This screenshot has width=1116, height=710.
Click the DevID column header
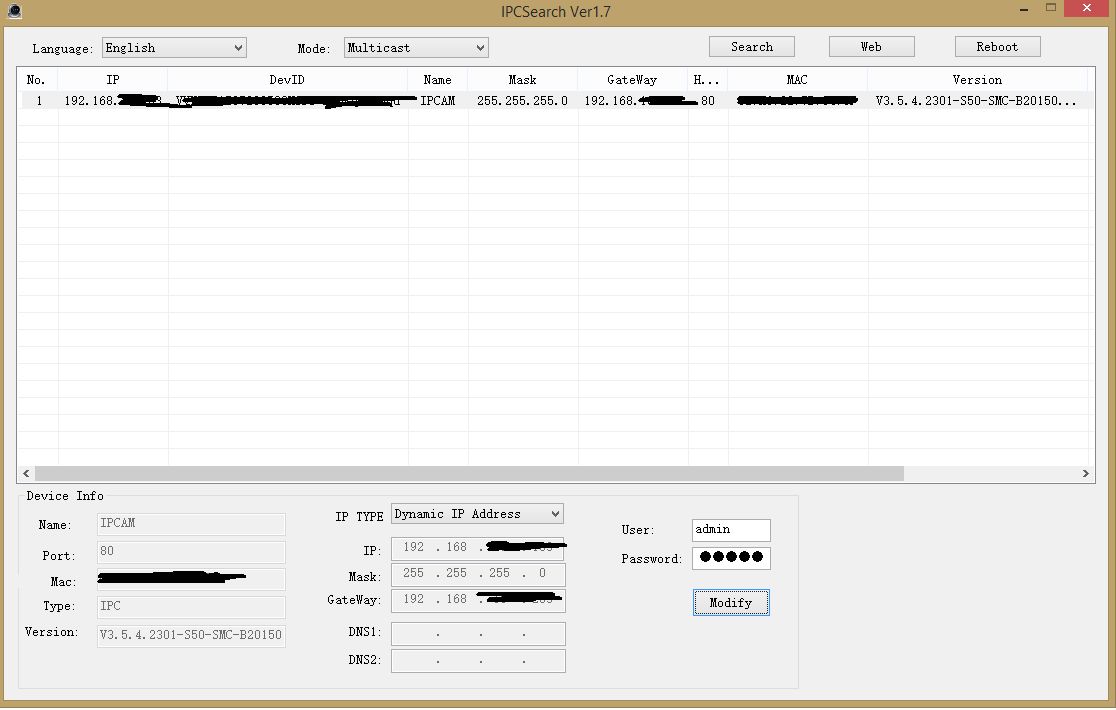(x=287, y=80)
